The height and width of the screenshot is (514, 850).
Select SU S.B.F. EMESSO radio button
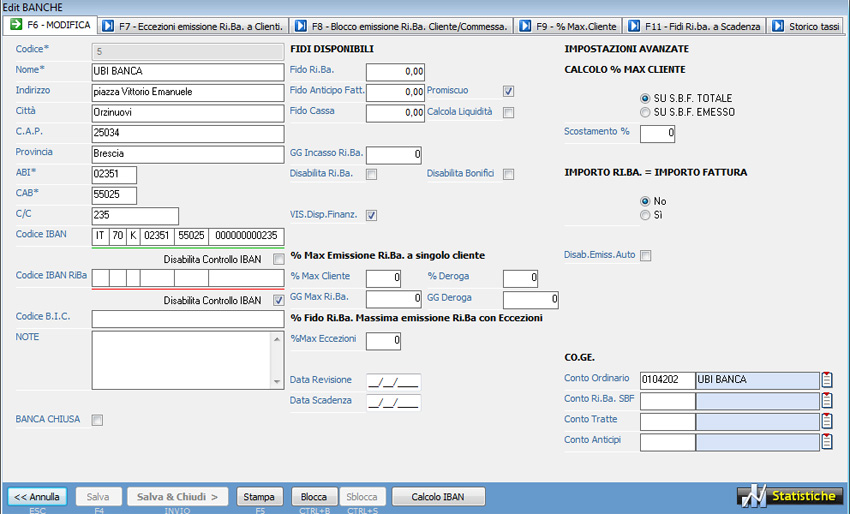click(645, 112)
